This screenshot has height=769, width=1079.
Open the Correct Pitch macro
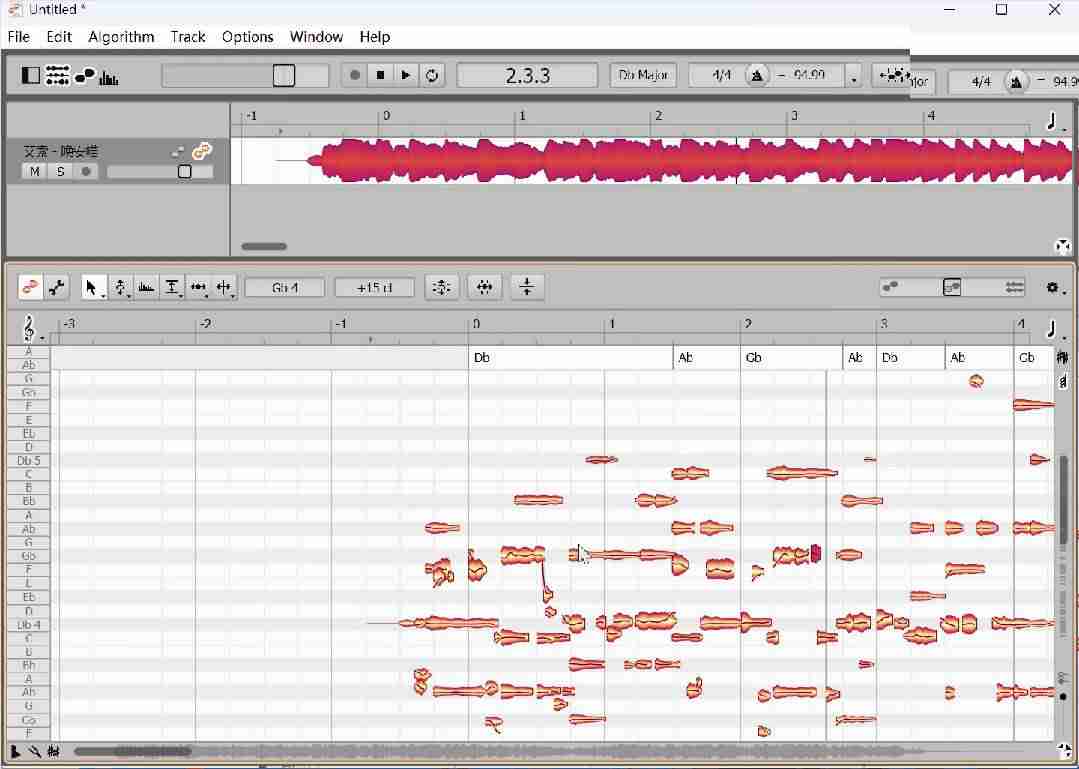(441, 288)
